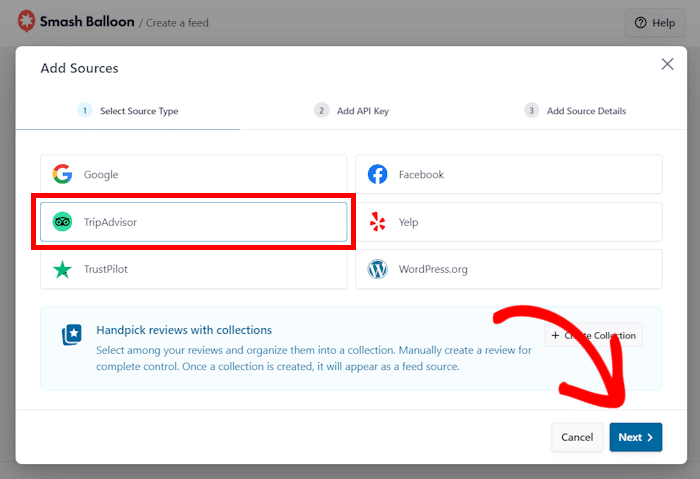The height and width of the screenshot is (479, 700).
Task: Go to step 3 Add Source Details
Action: coord(575,111)
